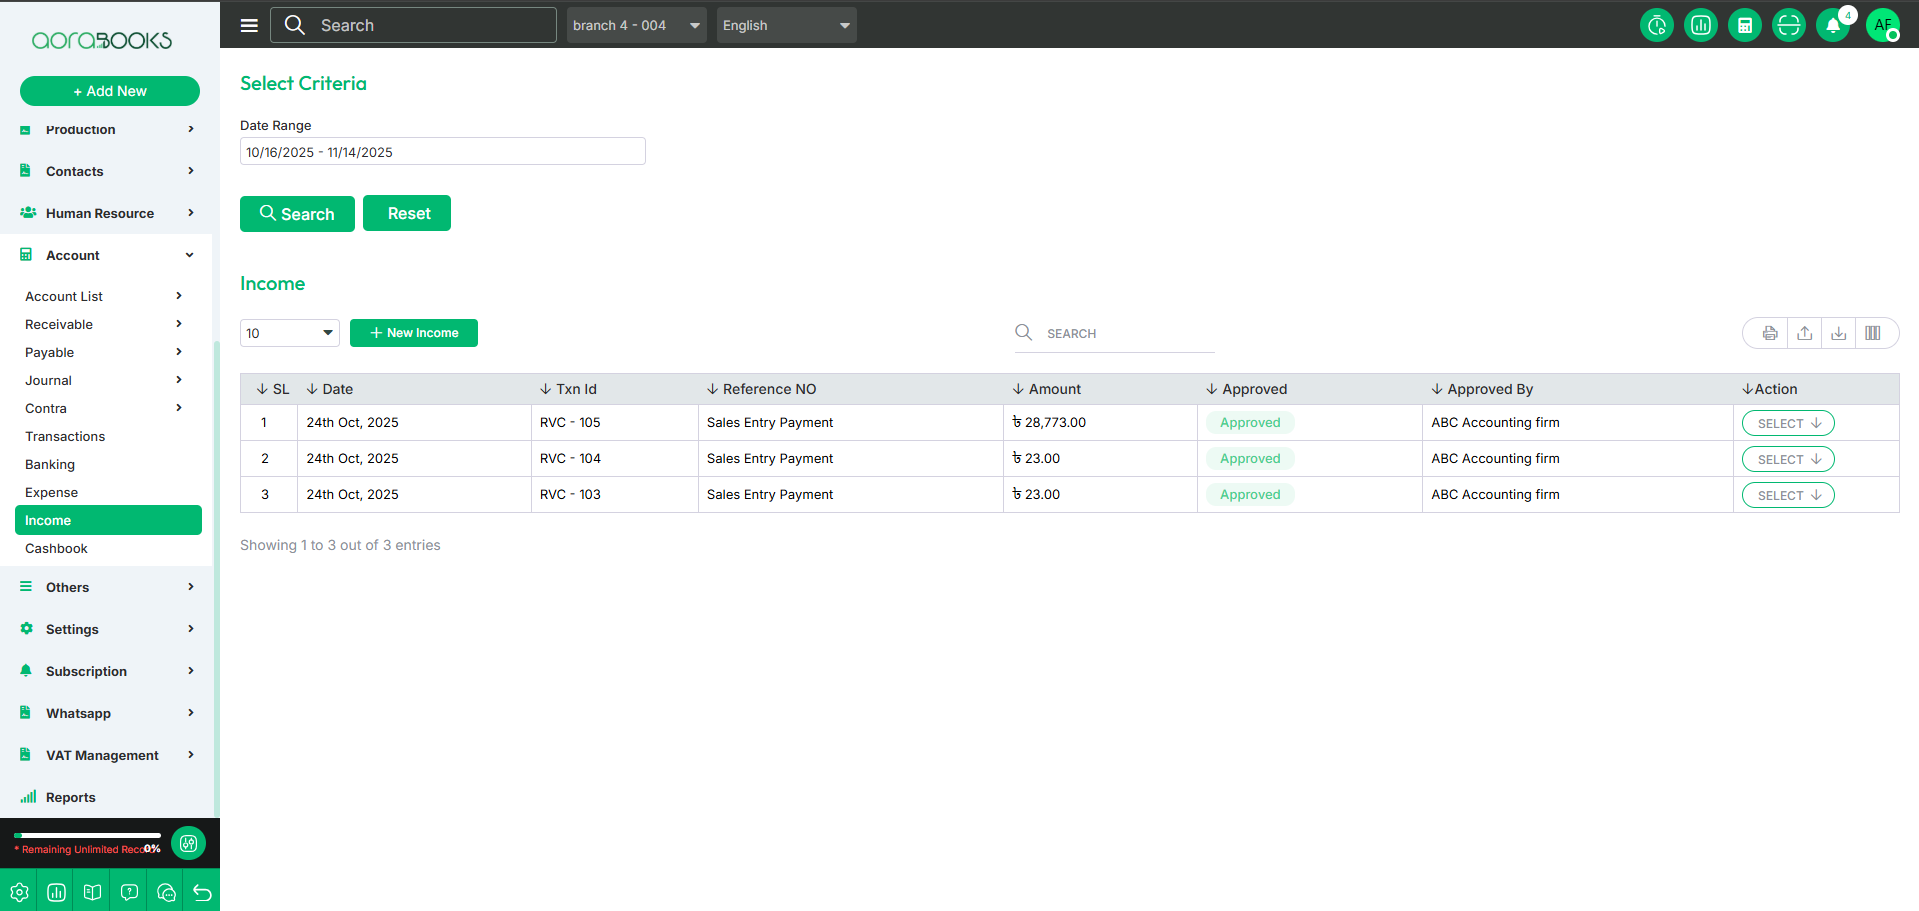Image resolution: width=1919 pixels, height=911 pixels.
Task: Click the sliders adjust icon near progress bar
Action: 188,843
